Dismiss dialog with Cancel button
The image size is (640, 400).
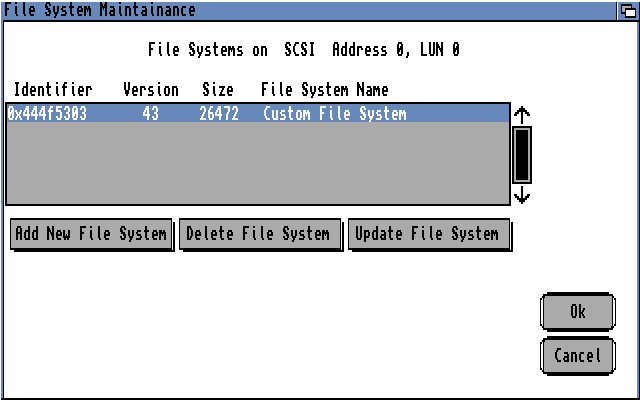578,356
